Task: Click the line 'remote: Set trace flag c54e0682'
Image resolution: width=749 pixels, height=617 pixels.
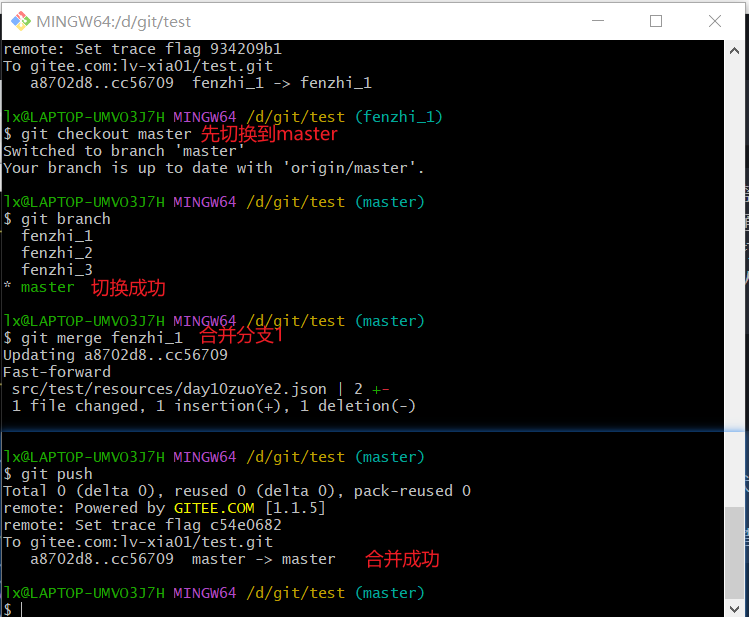Action: pos(143,525)
